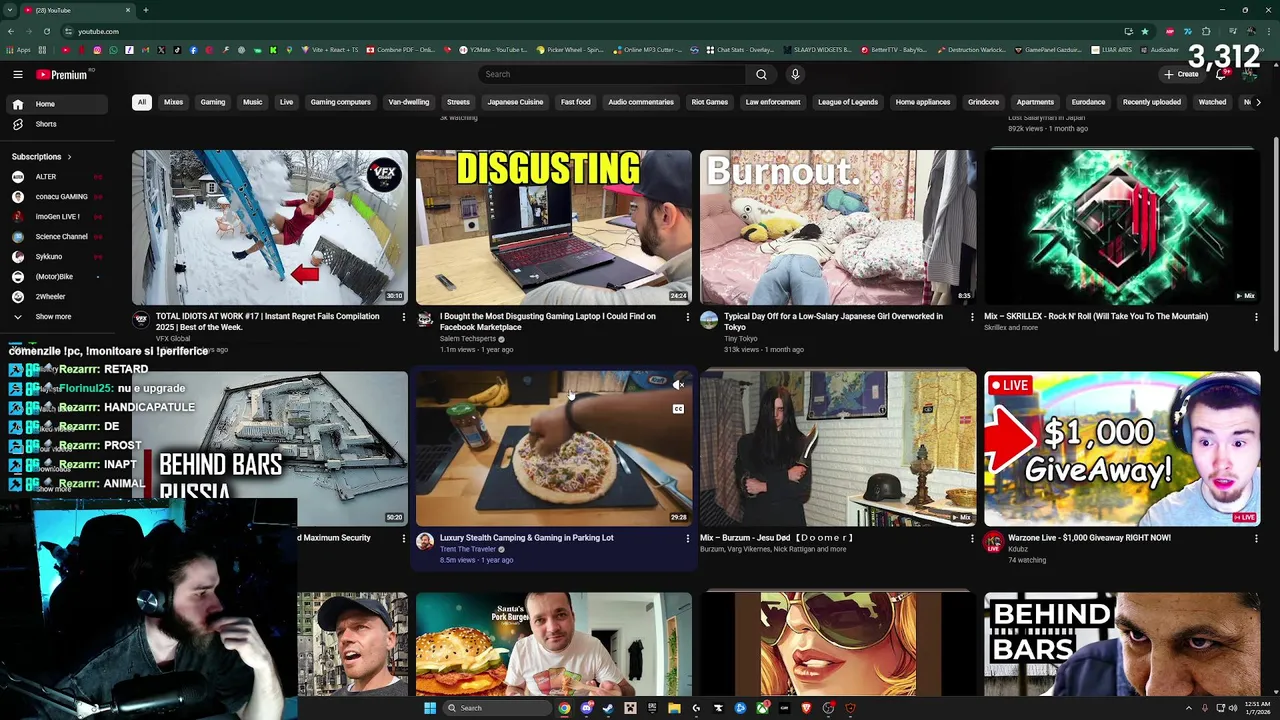Open Tiny Tokyo channel avatar

click(709, 320)
